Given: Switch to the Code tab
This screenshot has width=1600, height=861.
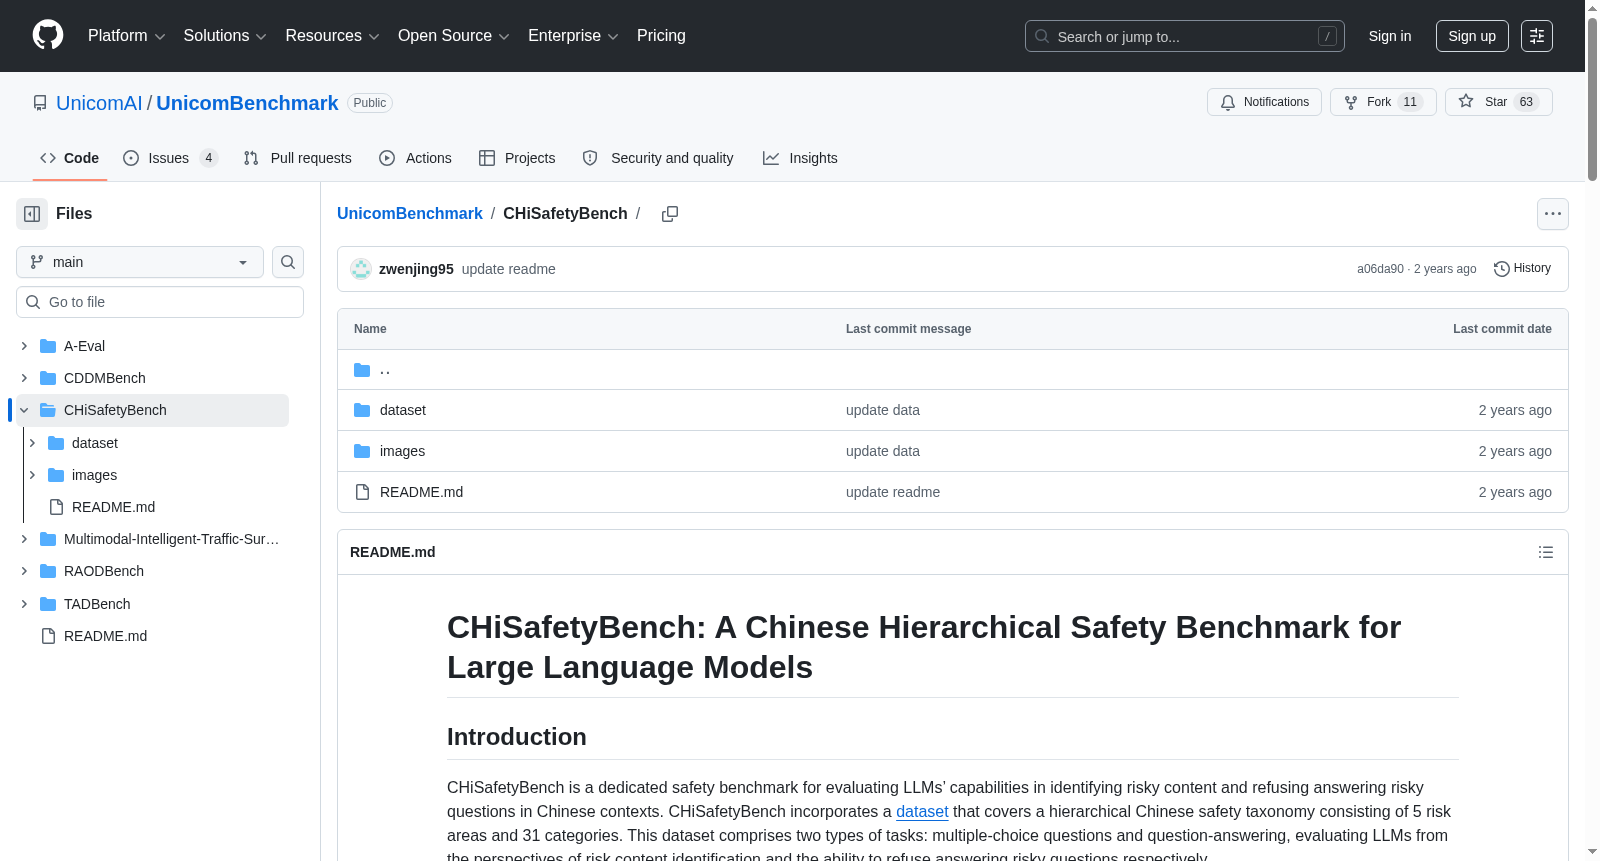Looking at the screenshot, I should coord(70,158).
